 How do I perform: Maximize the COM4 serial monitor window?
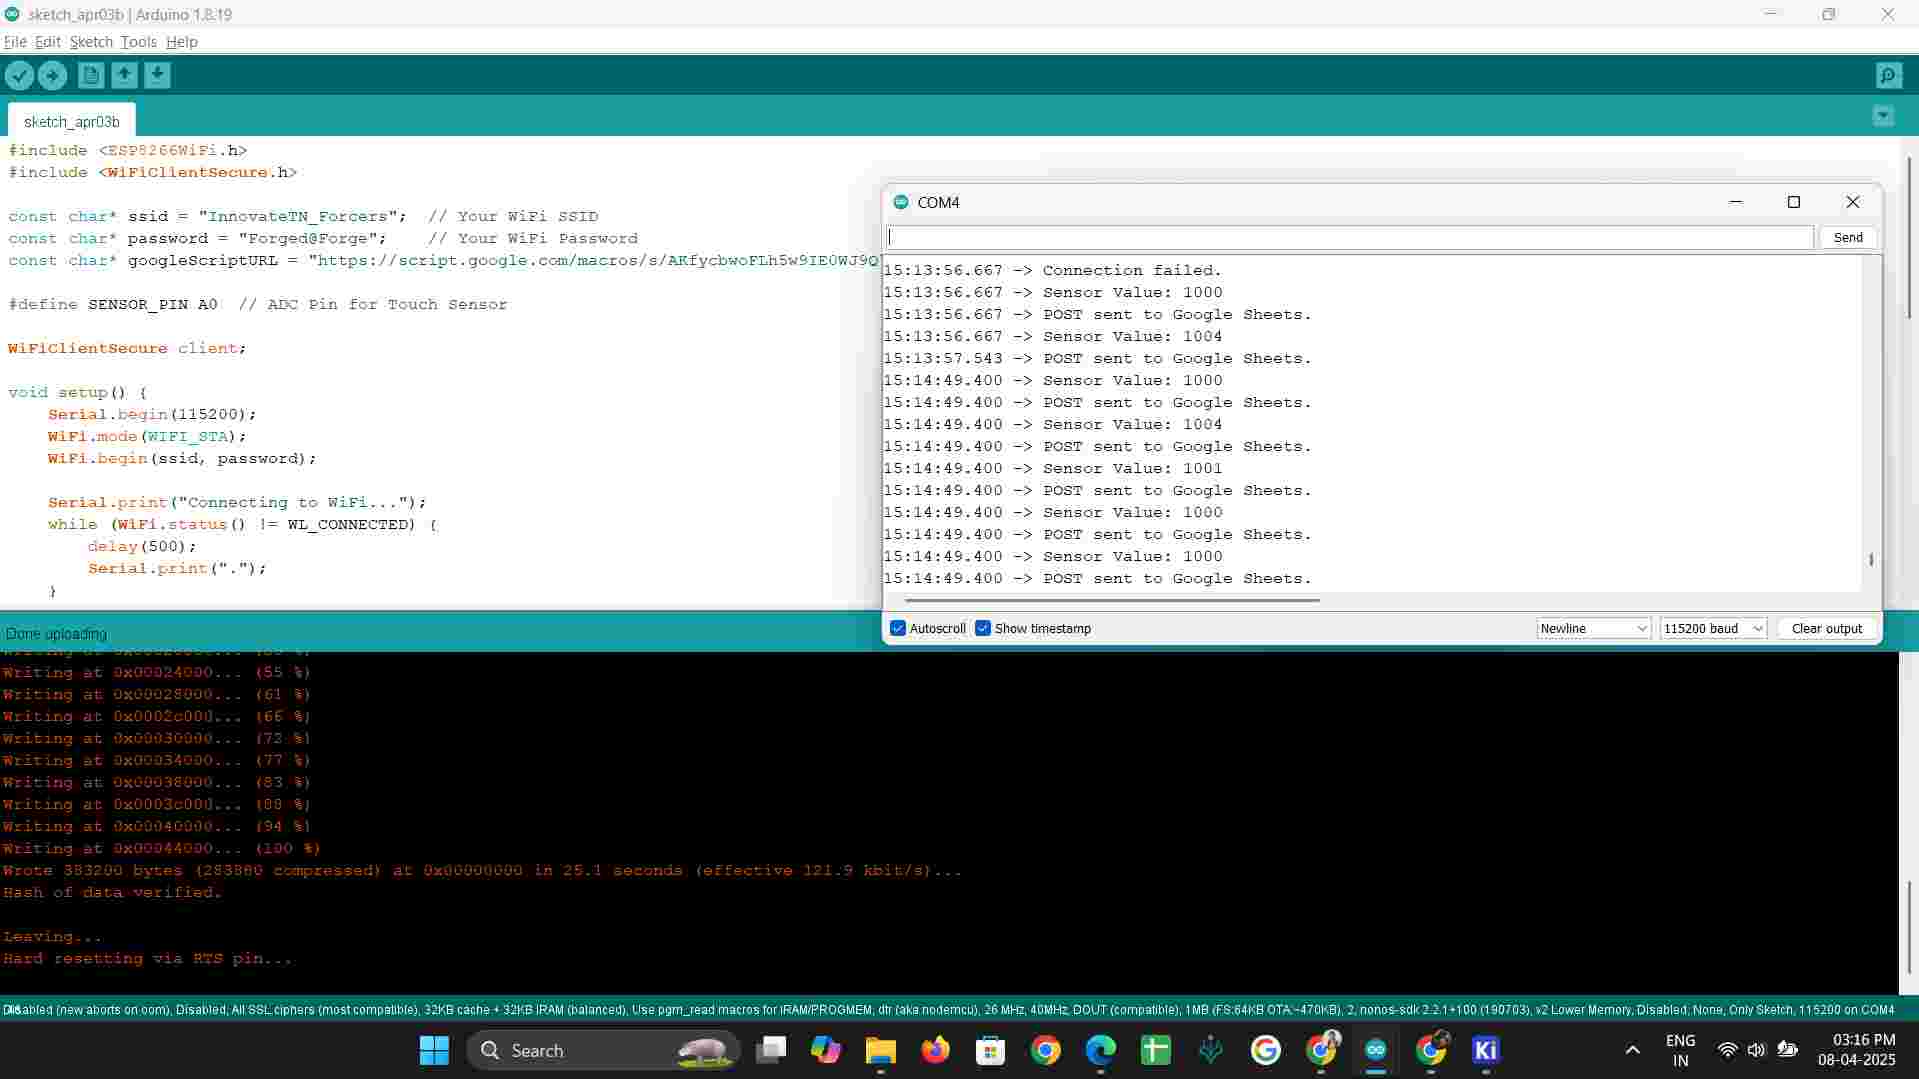coord(1794,202)
